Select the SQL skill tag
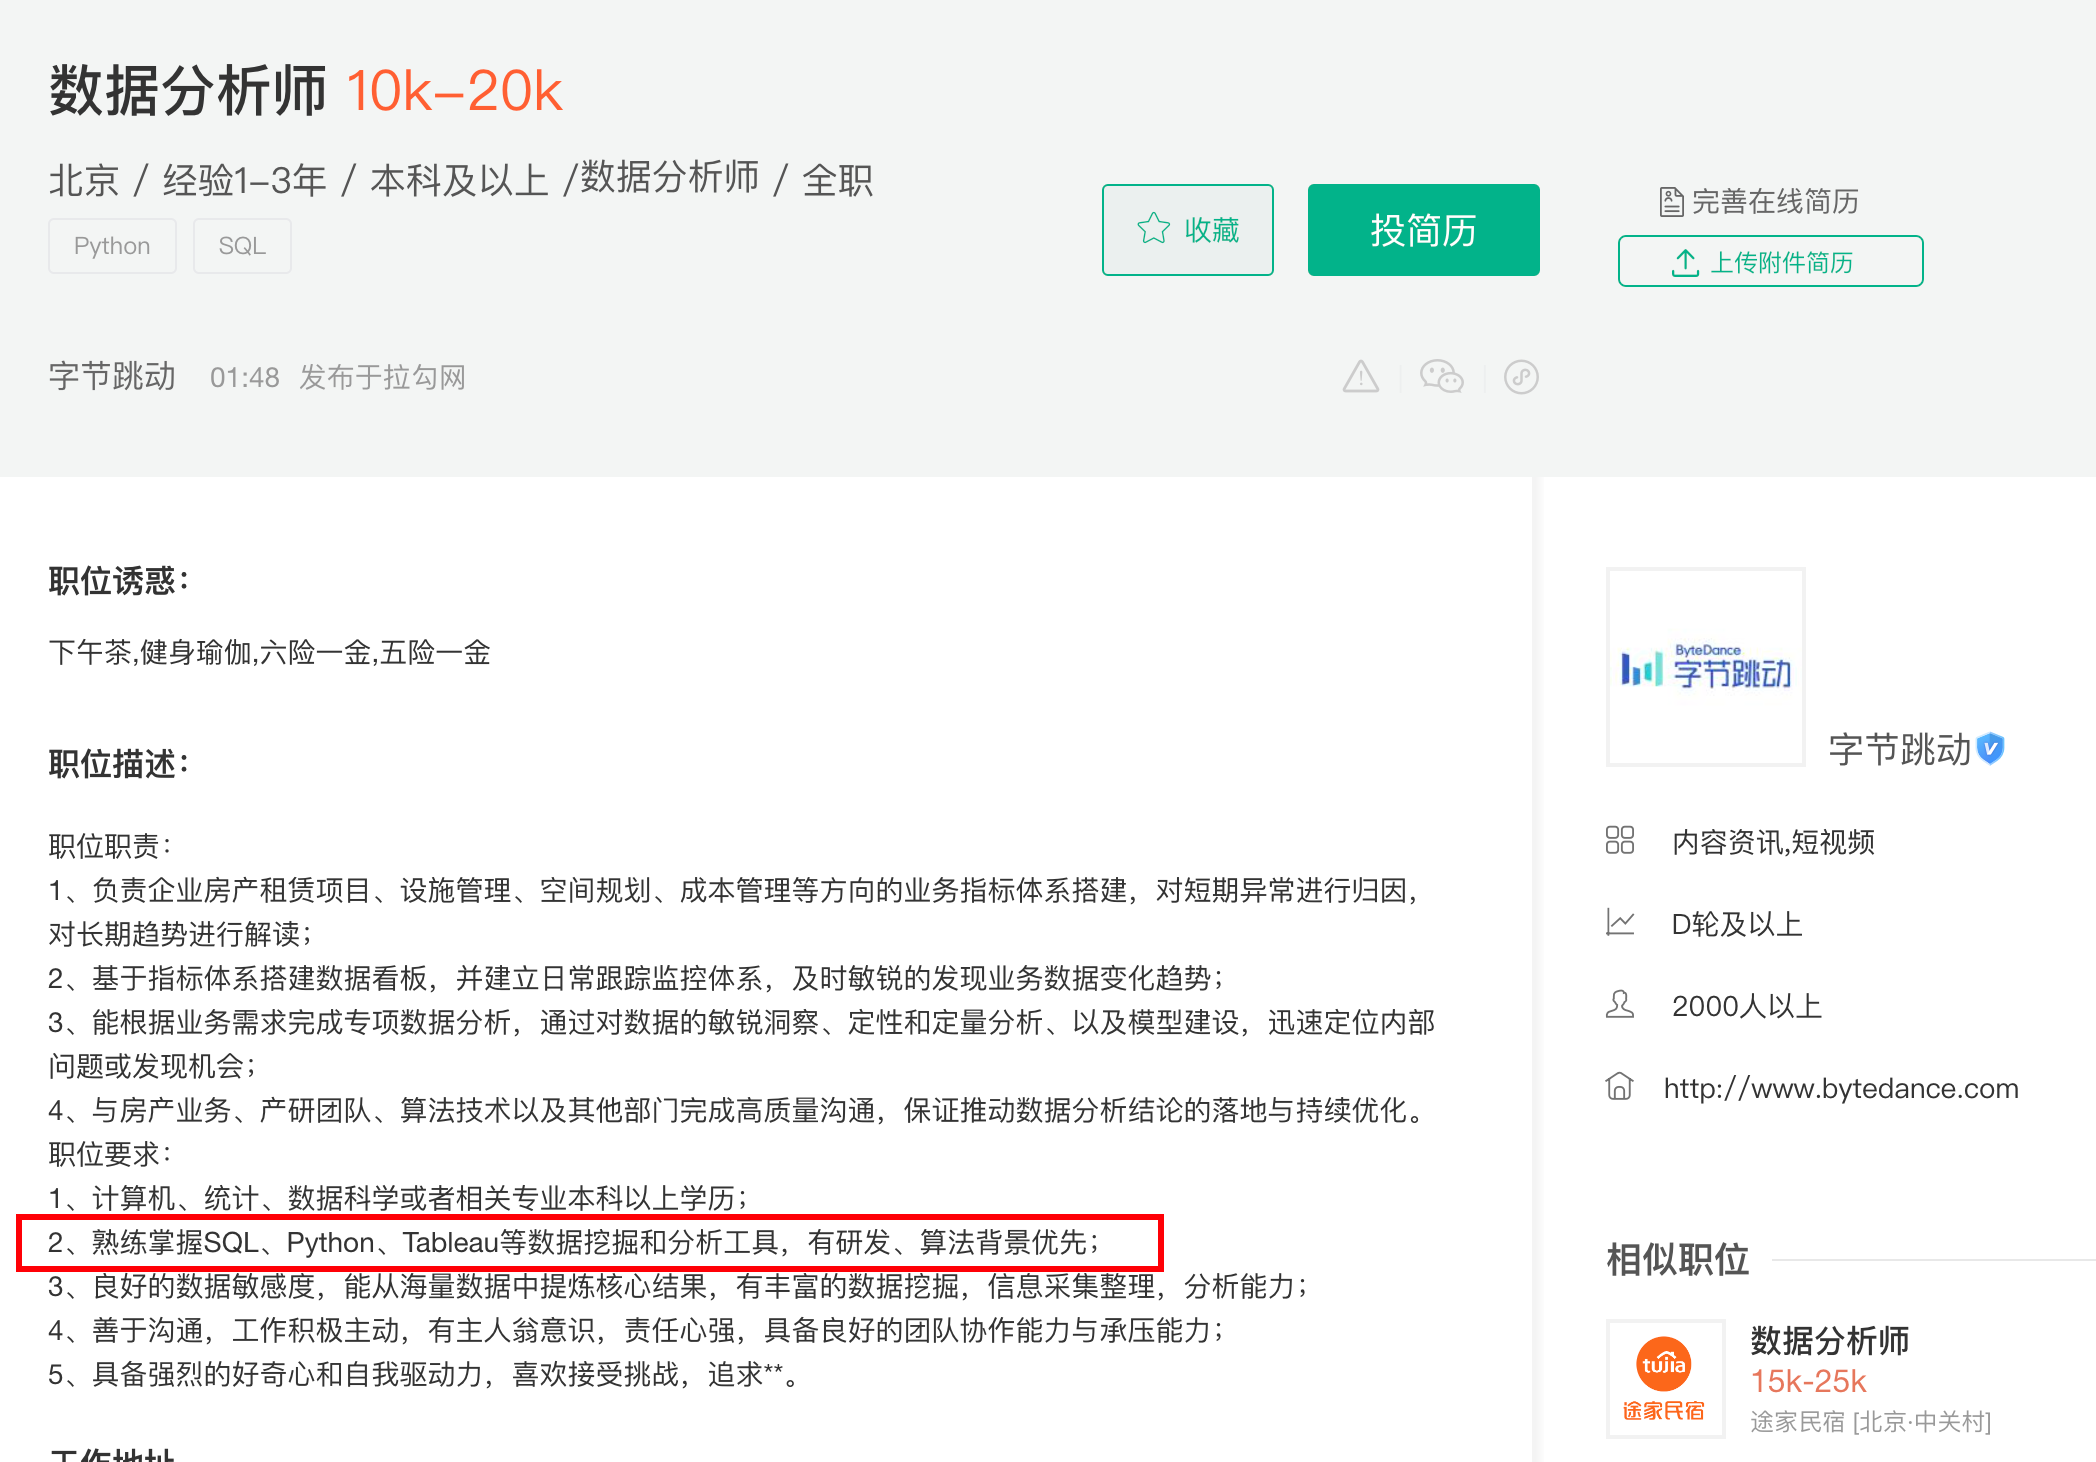The image size is (2096, 1462). pos(241,245)
